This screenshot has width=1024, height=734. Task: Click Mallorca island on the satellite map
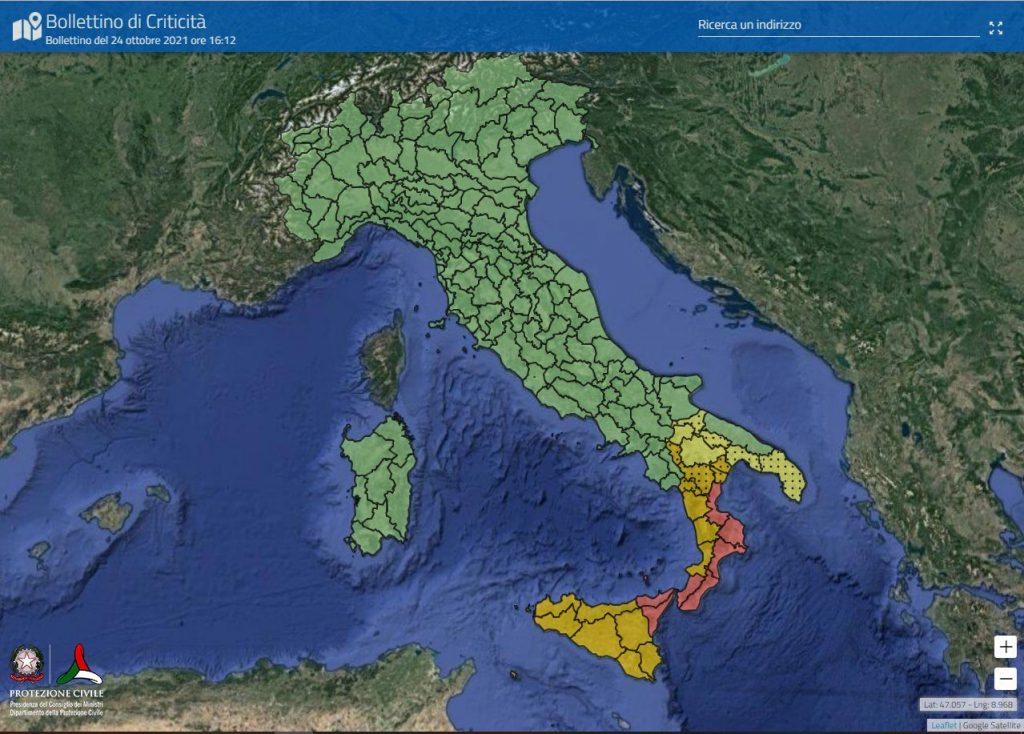[106, 513]
